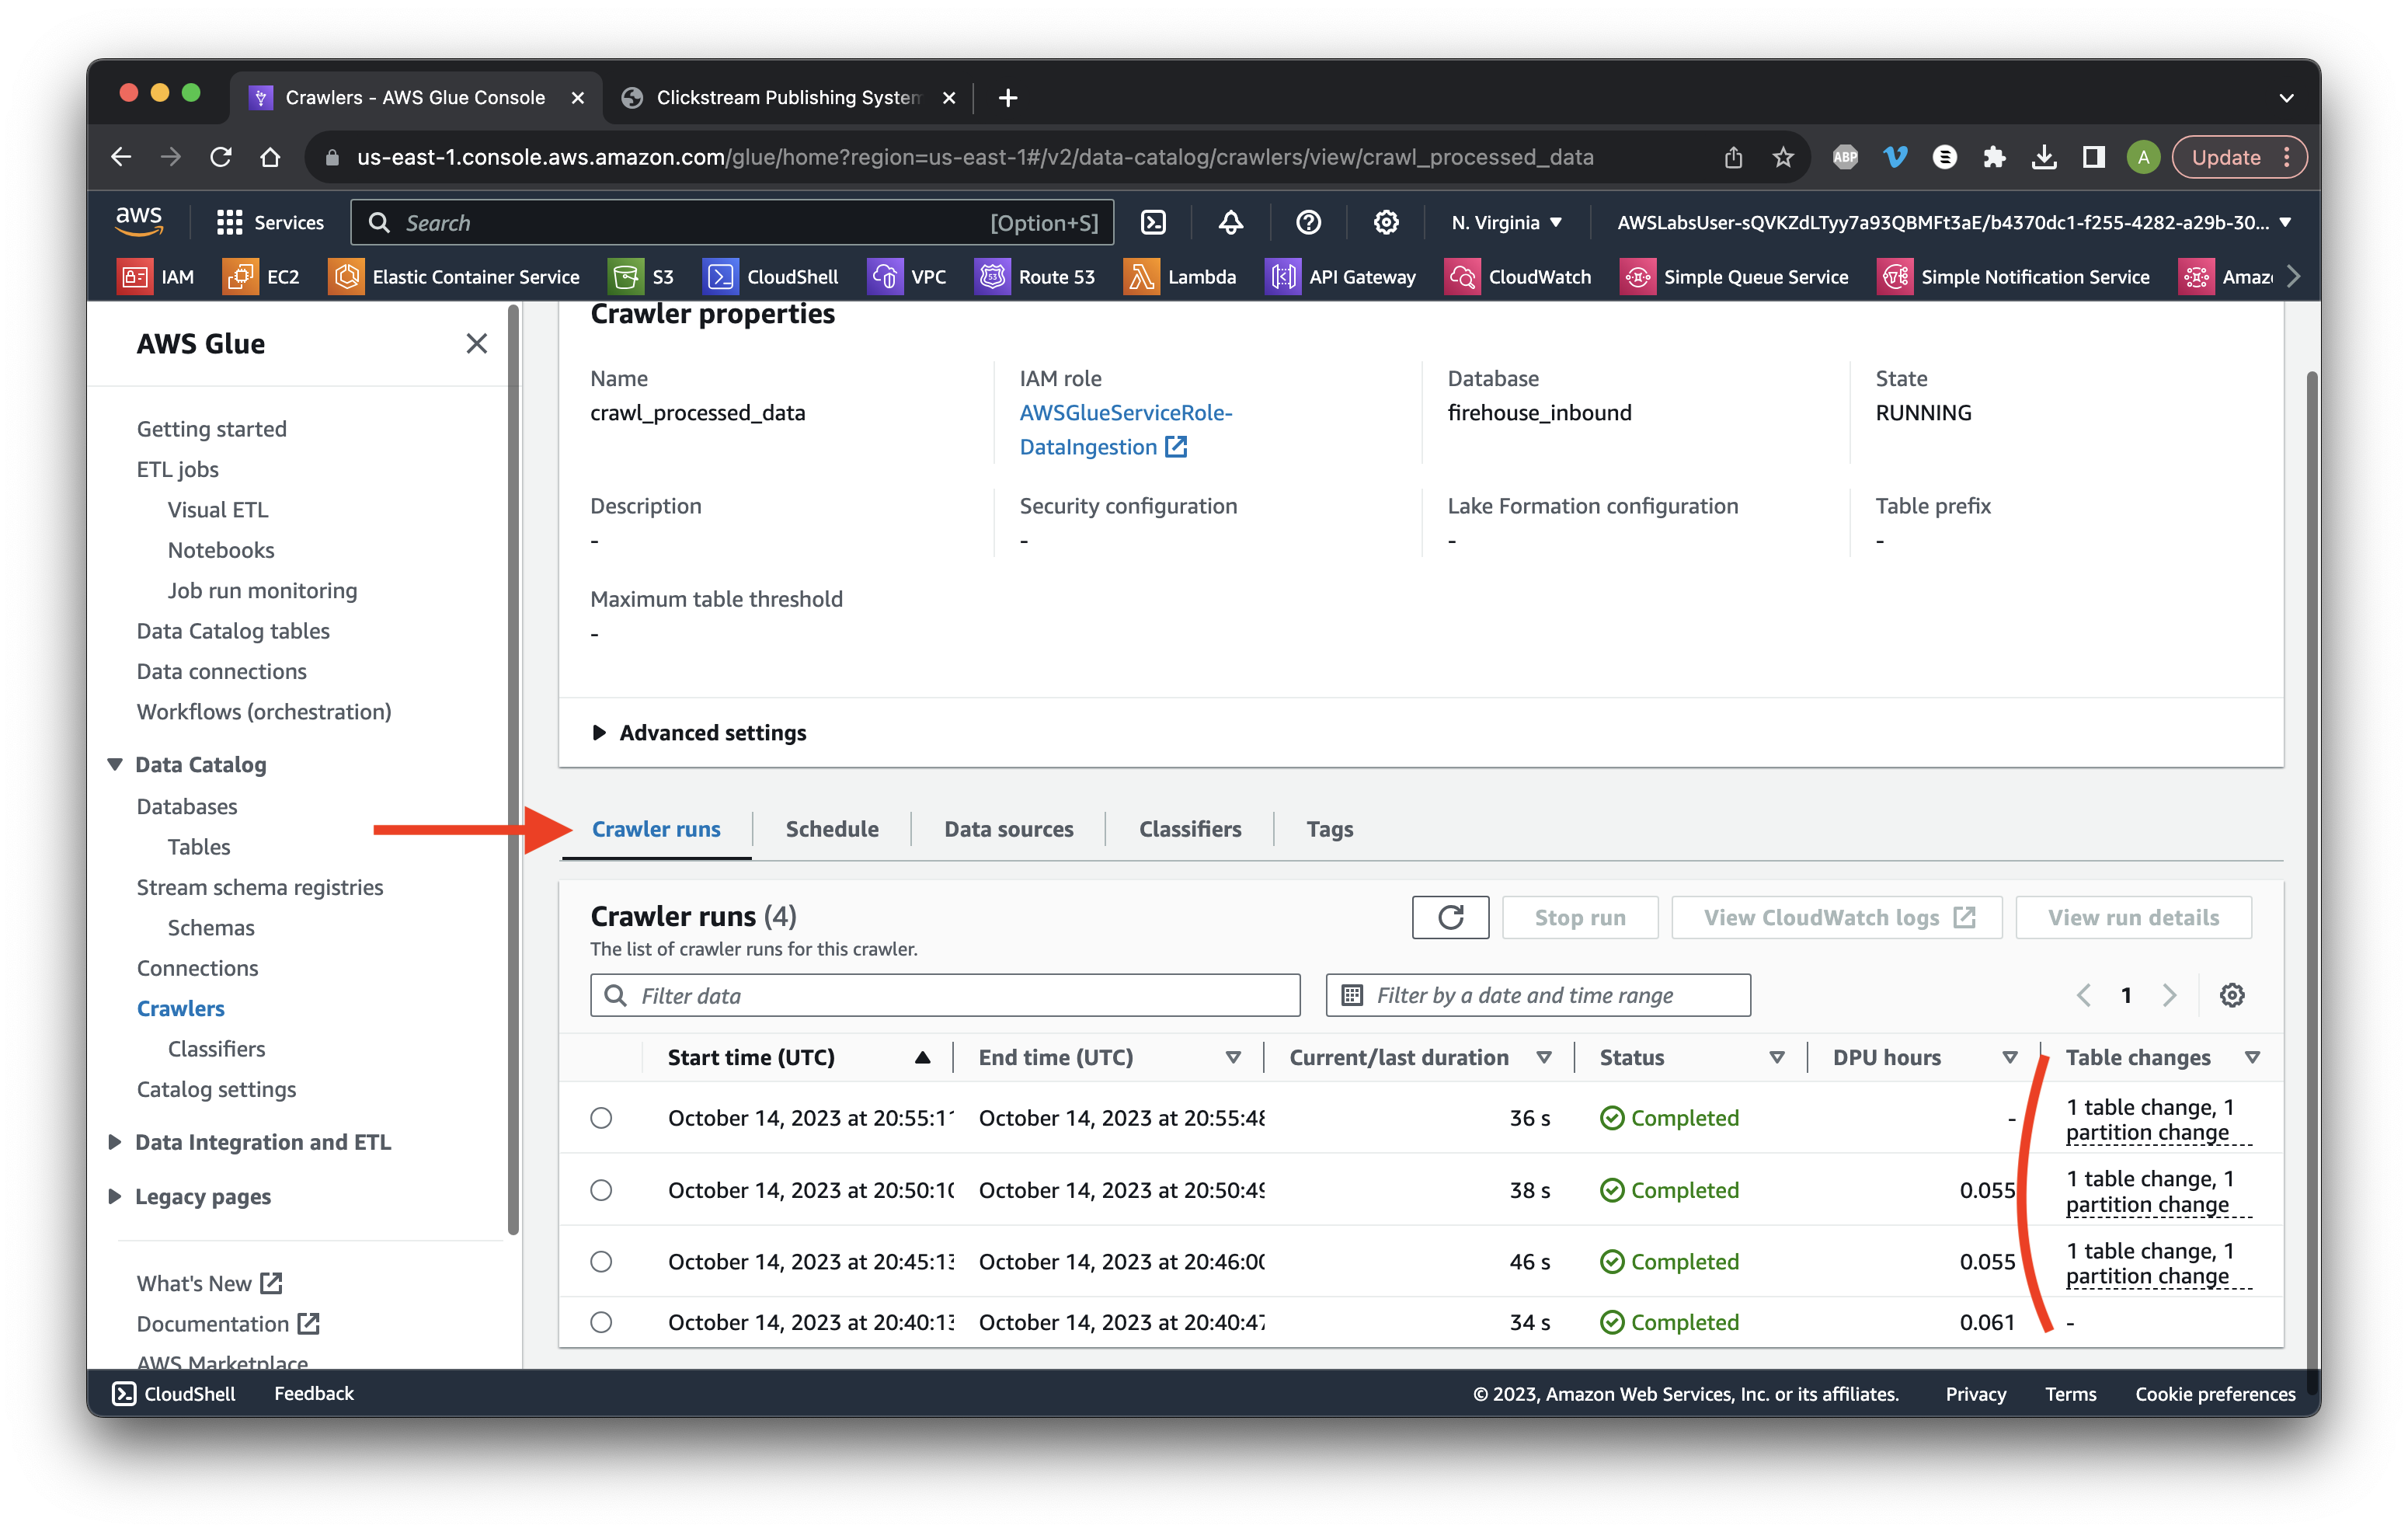Open Crawlers in the side navigation
This screenshot has height=1532, width=2408.
click(180, 1008)
